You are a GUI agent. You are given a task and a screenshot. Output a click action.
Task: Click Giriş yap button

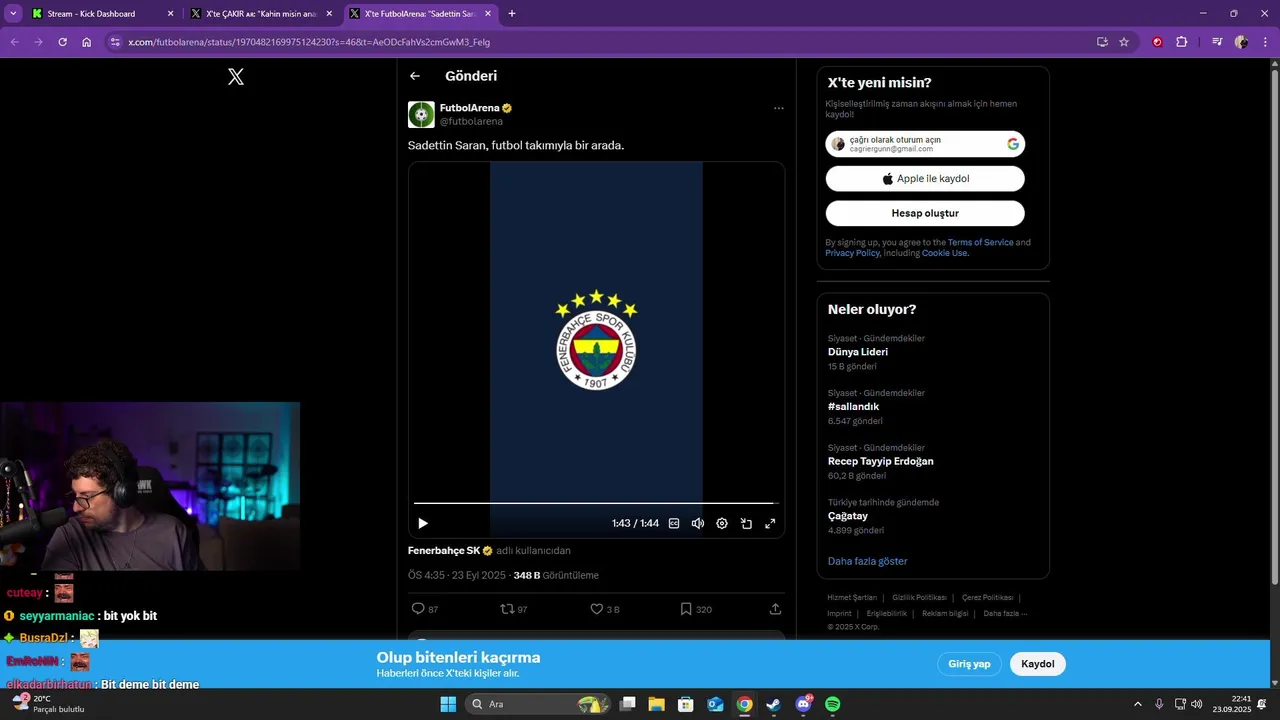click(969, 664)
